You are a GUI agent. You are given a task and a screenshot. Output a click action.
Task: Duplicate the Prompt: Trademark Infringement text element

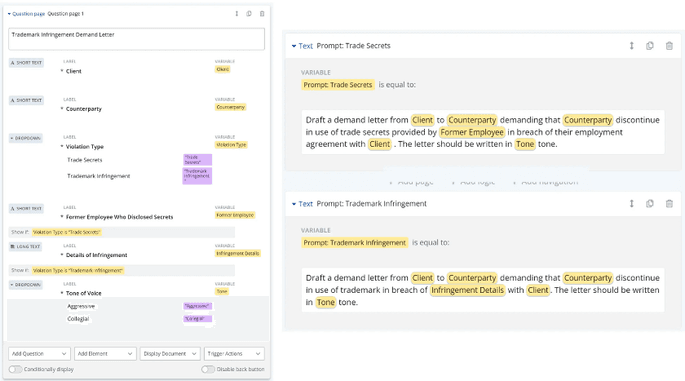pyautogui.click(x=650, y=204)
